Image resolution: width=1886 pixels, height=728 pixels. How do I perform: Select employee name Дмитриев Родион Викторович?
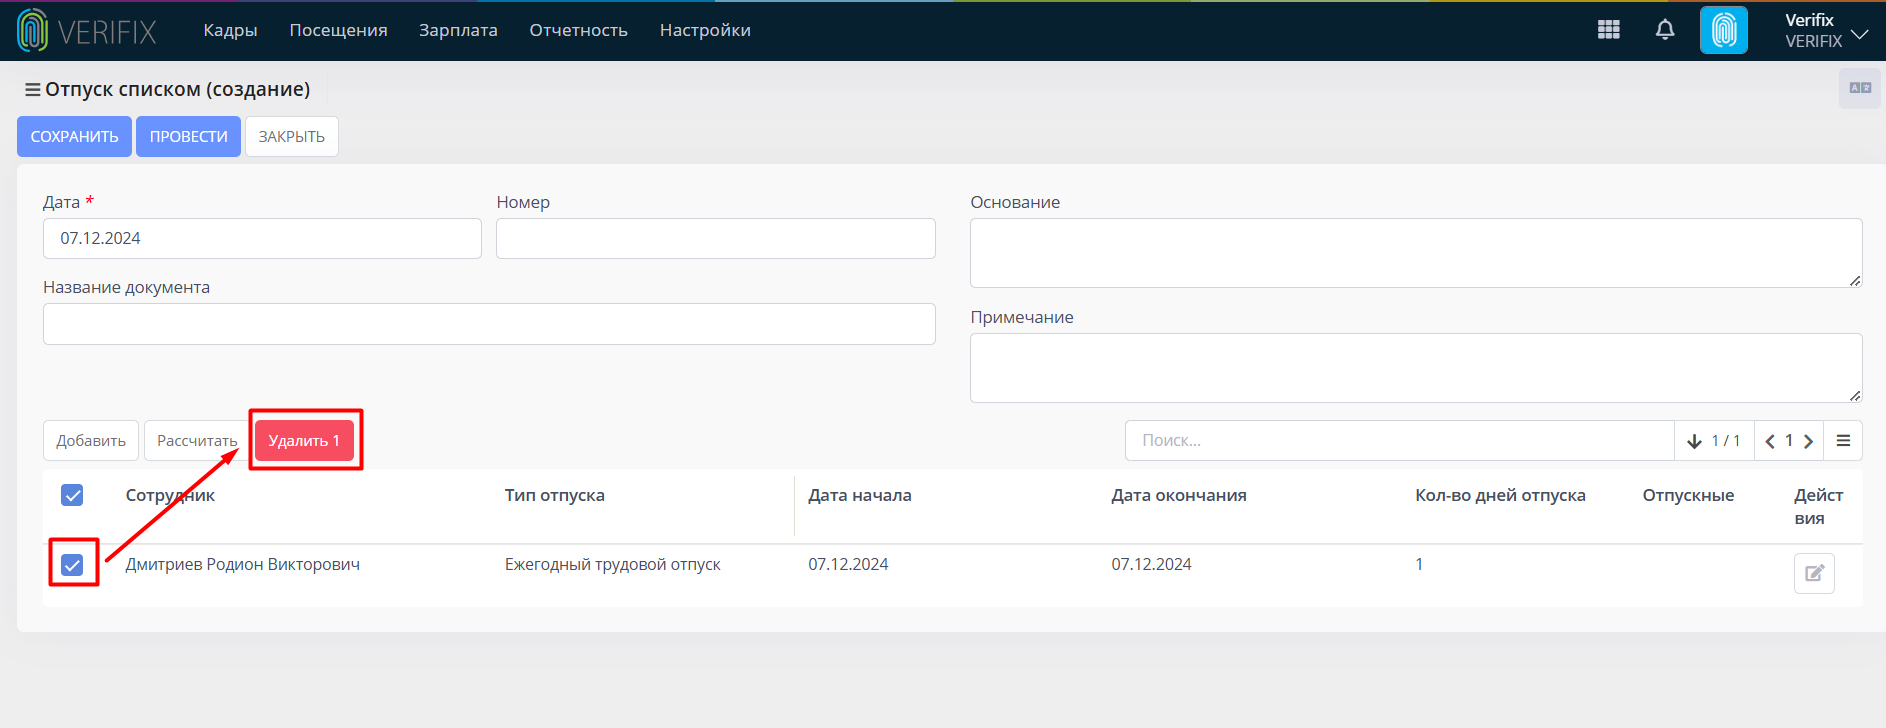click(243, 565)
